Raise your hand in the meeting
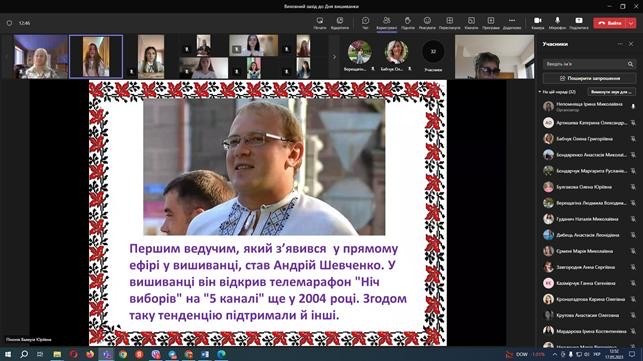Image resolution: width=643 pixels, height=361 pixels. pyautogui.click(x=408, y=23)
